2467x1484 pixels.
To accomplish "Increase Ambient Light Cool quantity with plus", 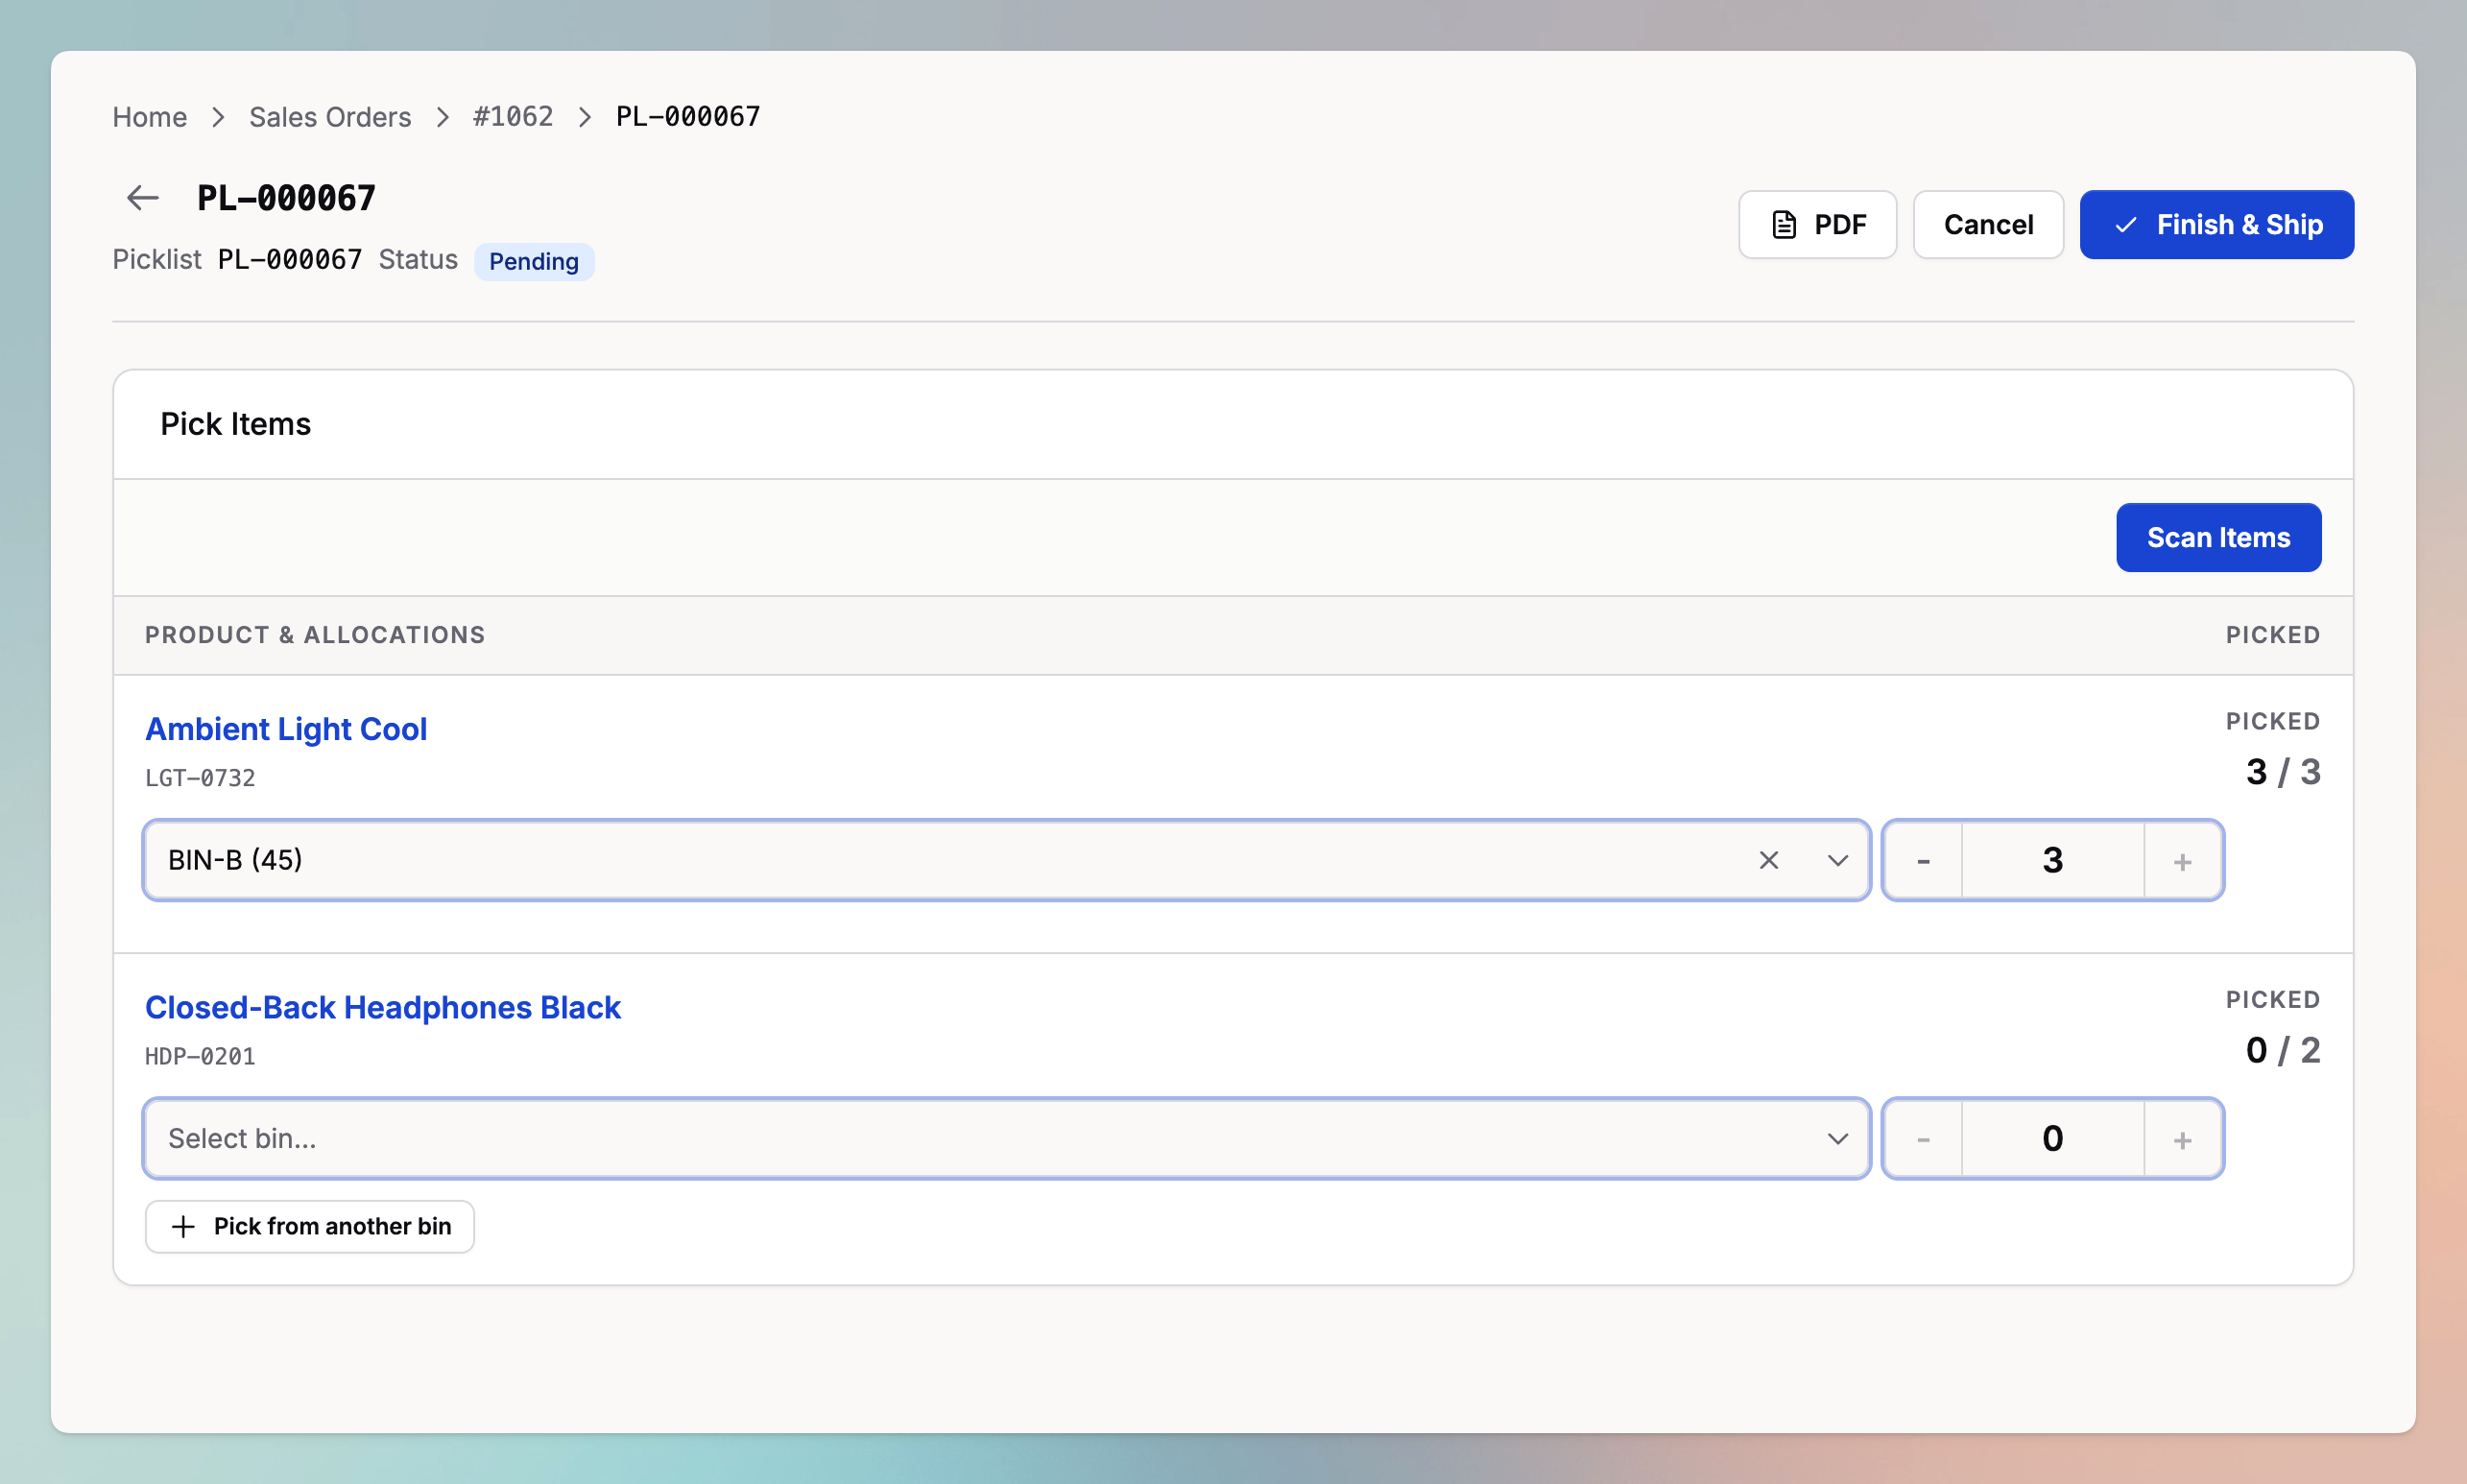I will [2182, 861].
